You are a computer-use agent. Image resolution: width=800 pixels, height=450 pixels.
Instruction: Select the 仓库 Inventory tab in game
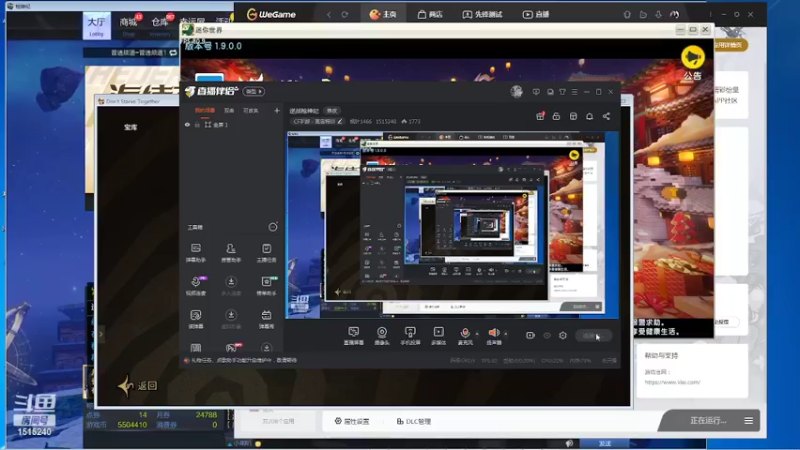160,26
